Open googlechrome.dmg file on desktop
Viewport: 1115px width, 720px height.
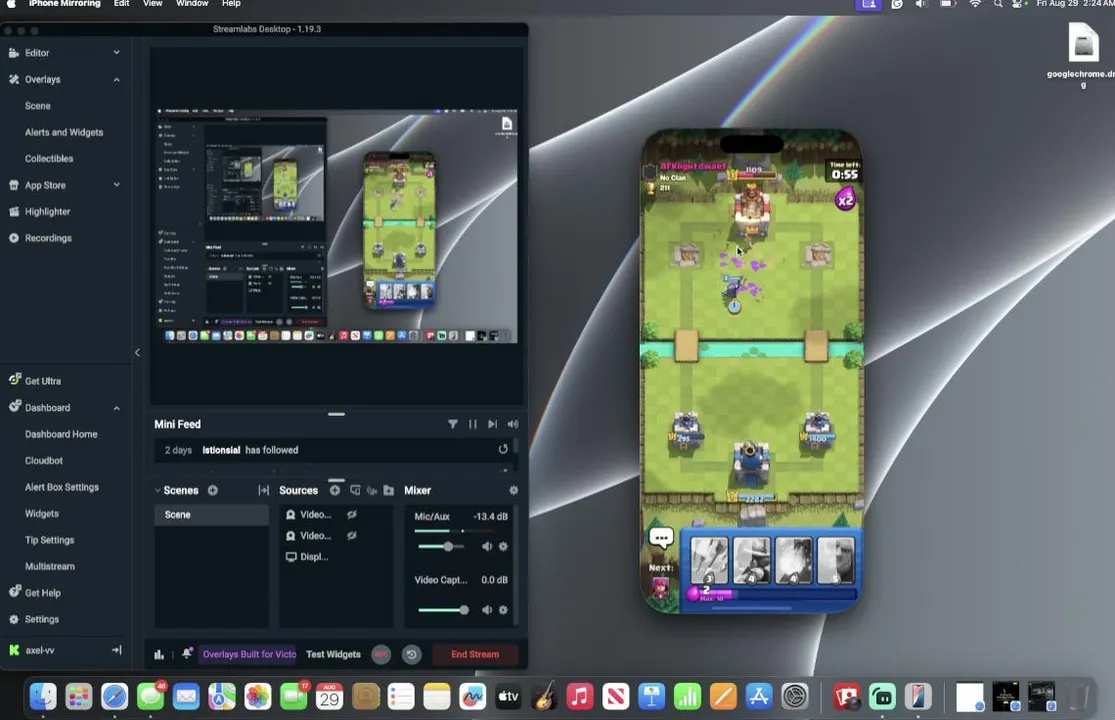(x=1083, y=54)
